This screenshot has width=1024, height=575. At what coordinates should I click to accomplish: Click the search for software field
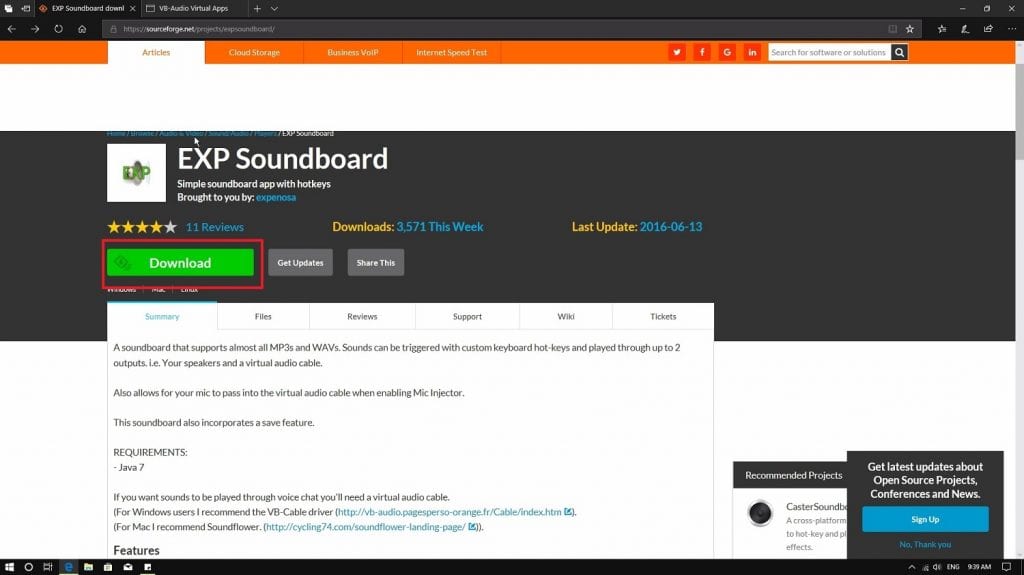(829, 52)
